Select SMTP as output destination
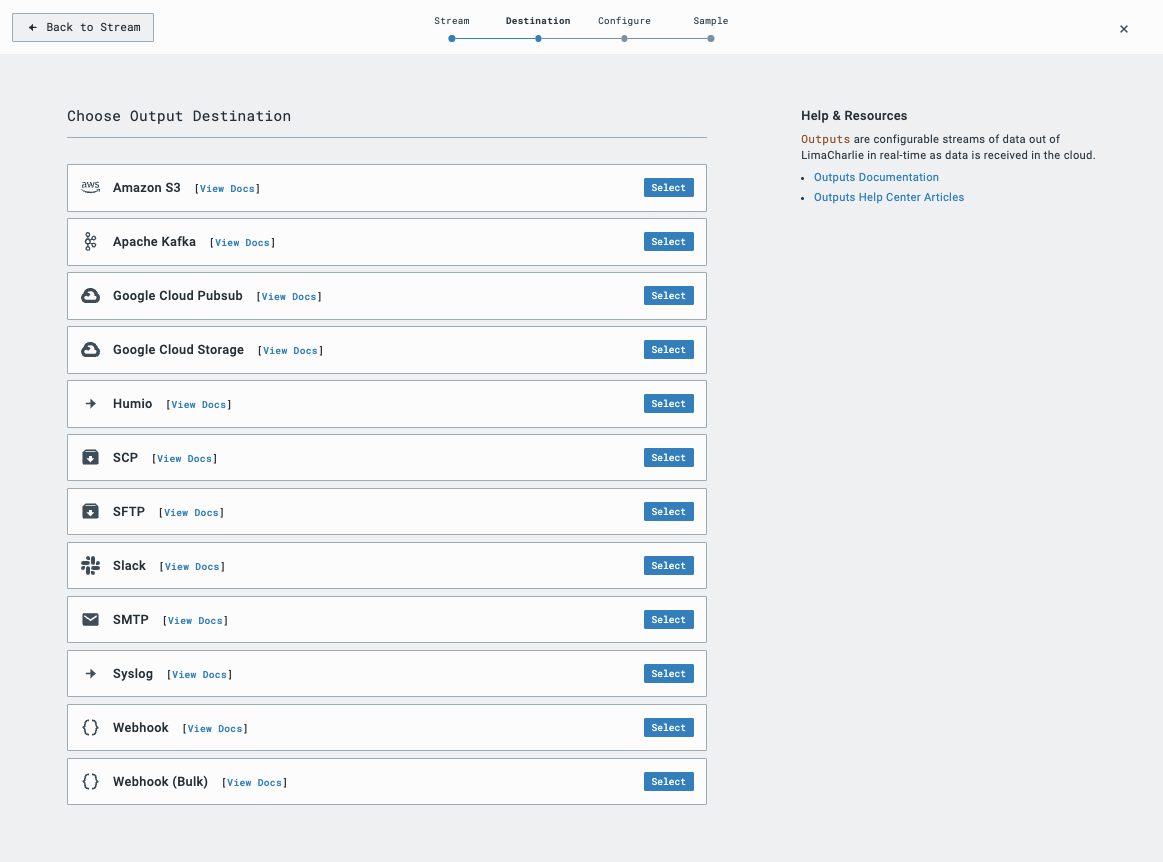This screenshot has width=1163, height=862. click(668, 619)
